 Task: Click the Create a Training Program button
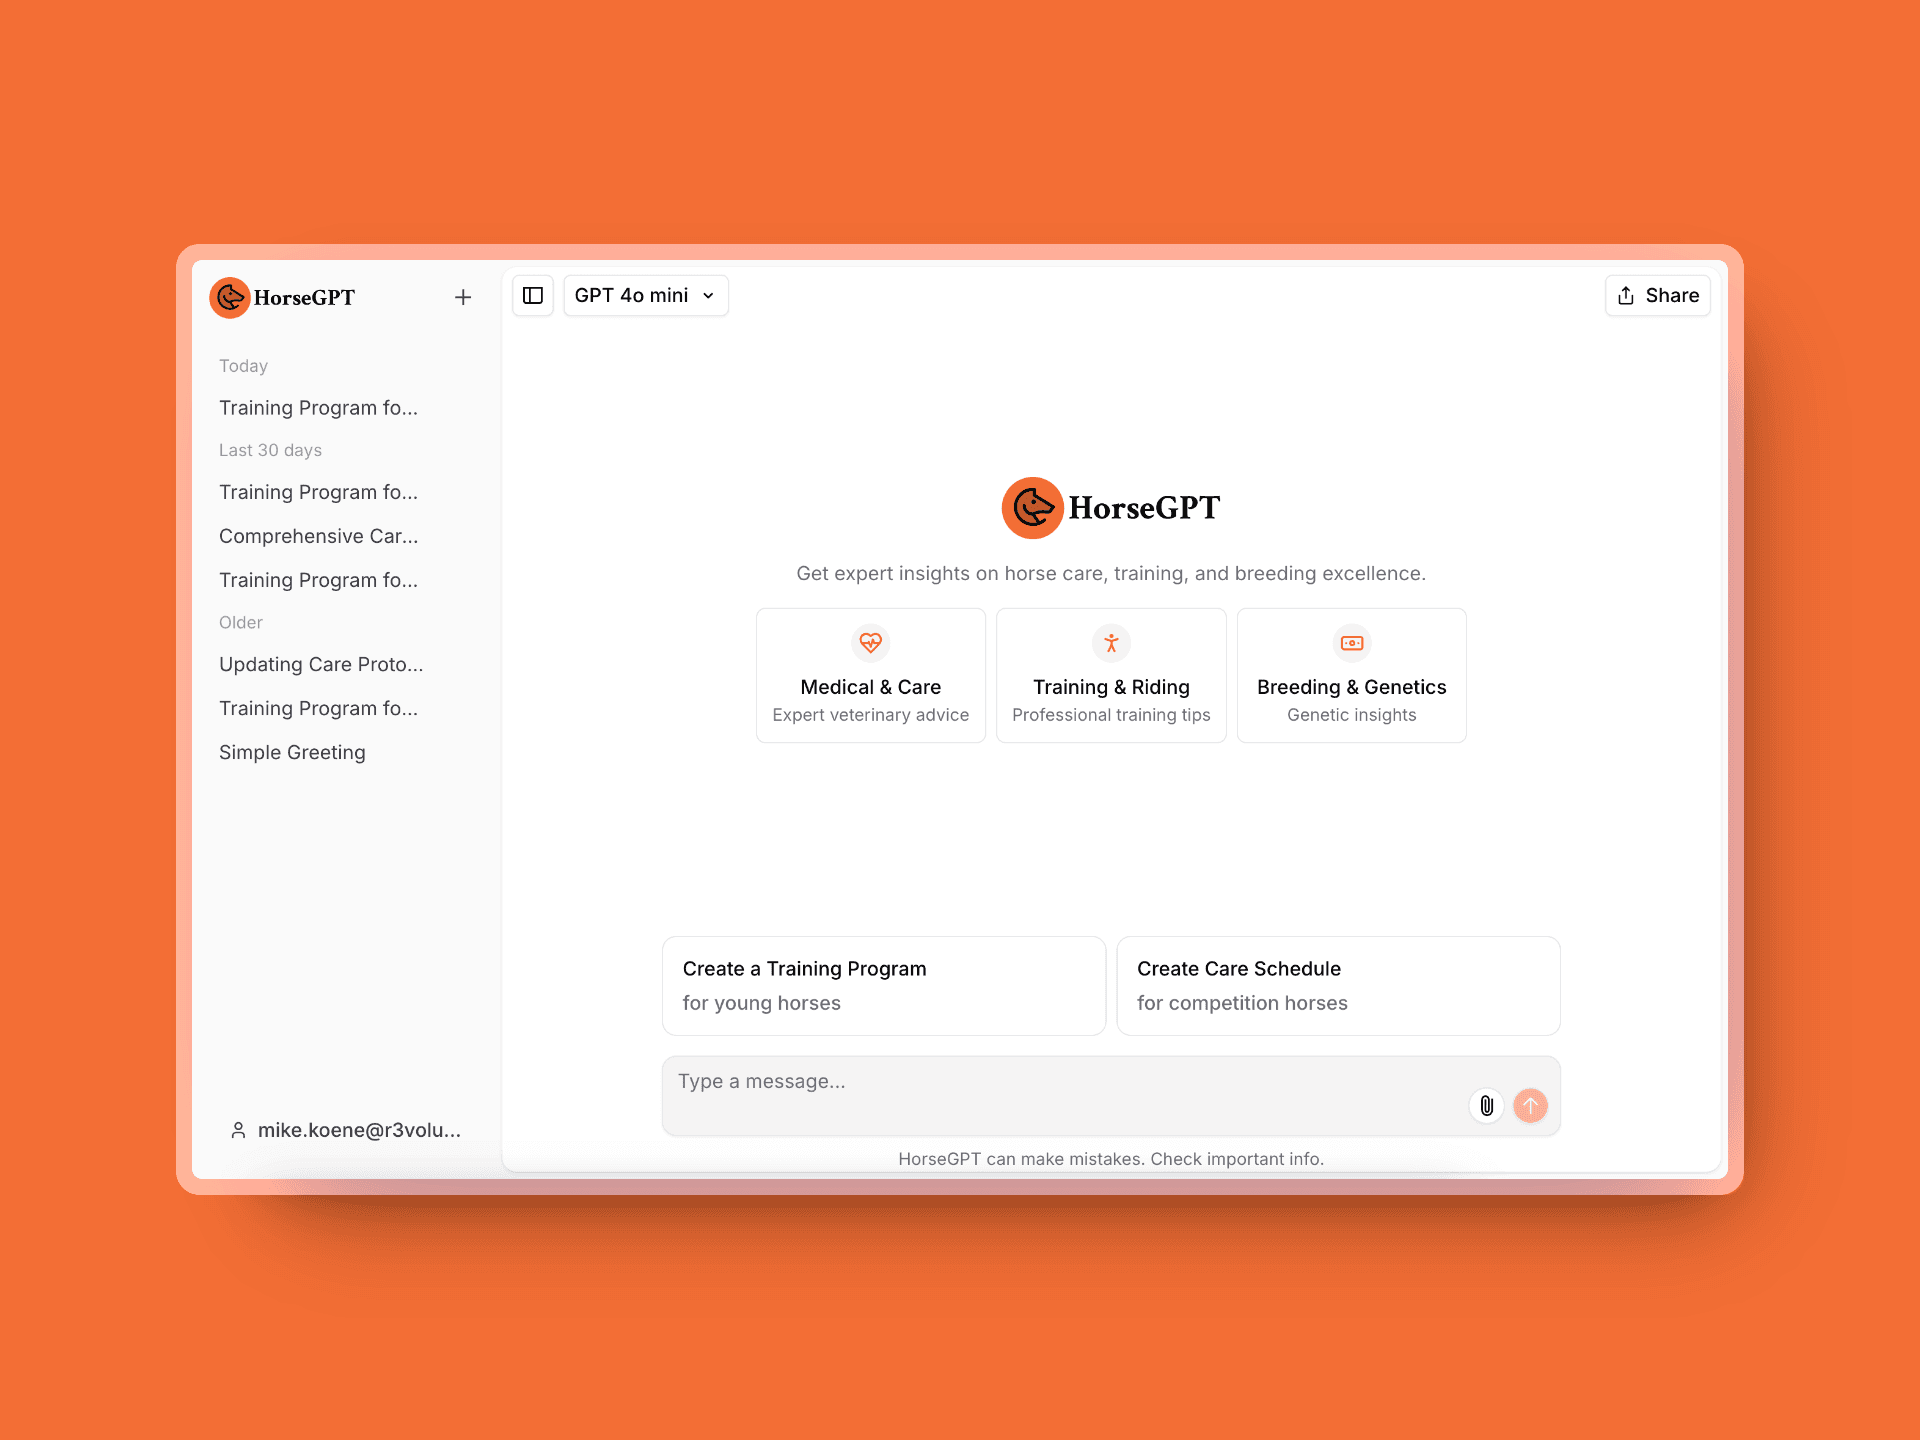click(x=883, y=985)
